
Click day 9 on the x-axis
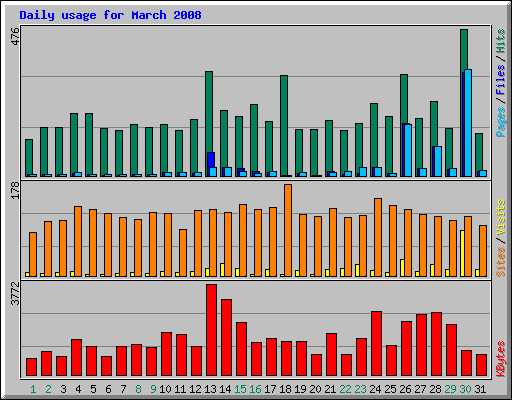pos(153,389)
